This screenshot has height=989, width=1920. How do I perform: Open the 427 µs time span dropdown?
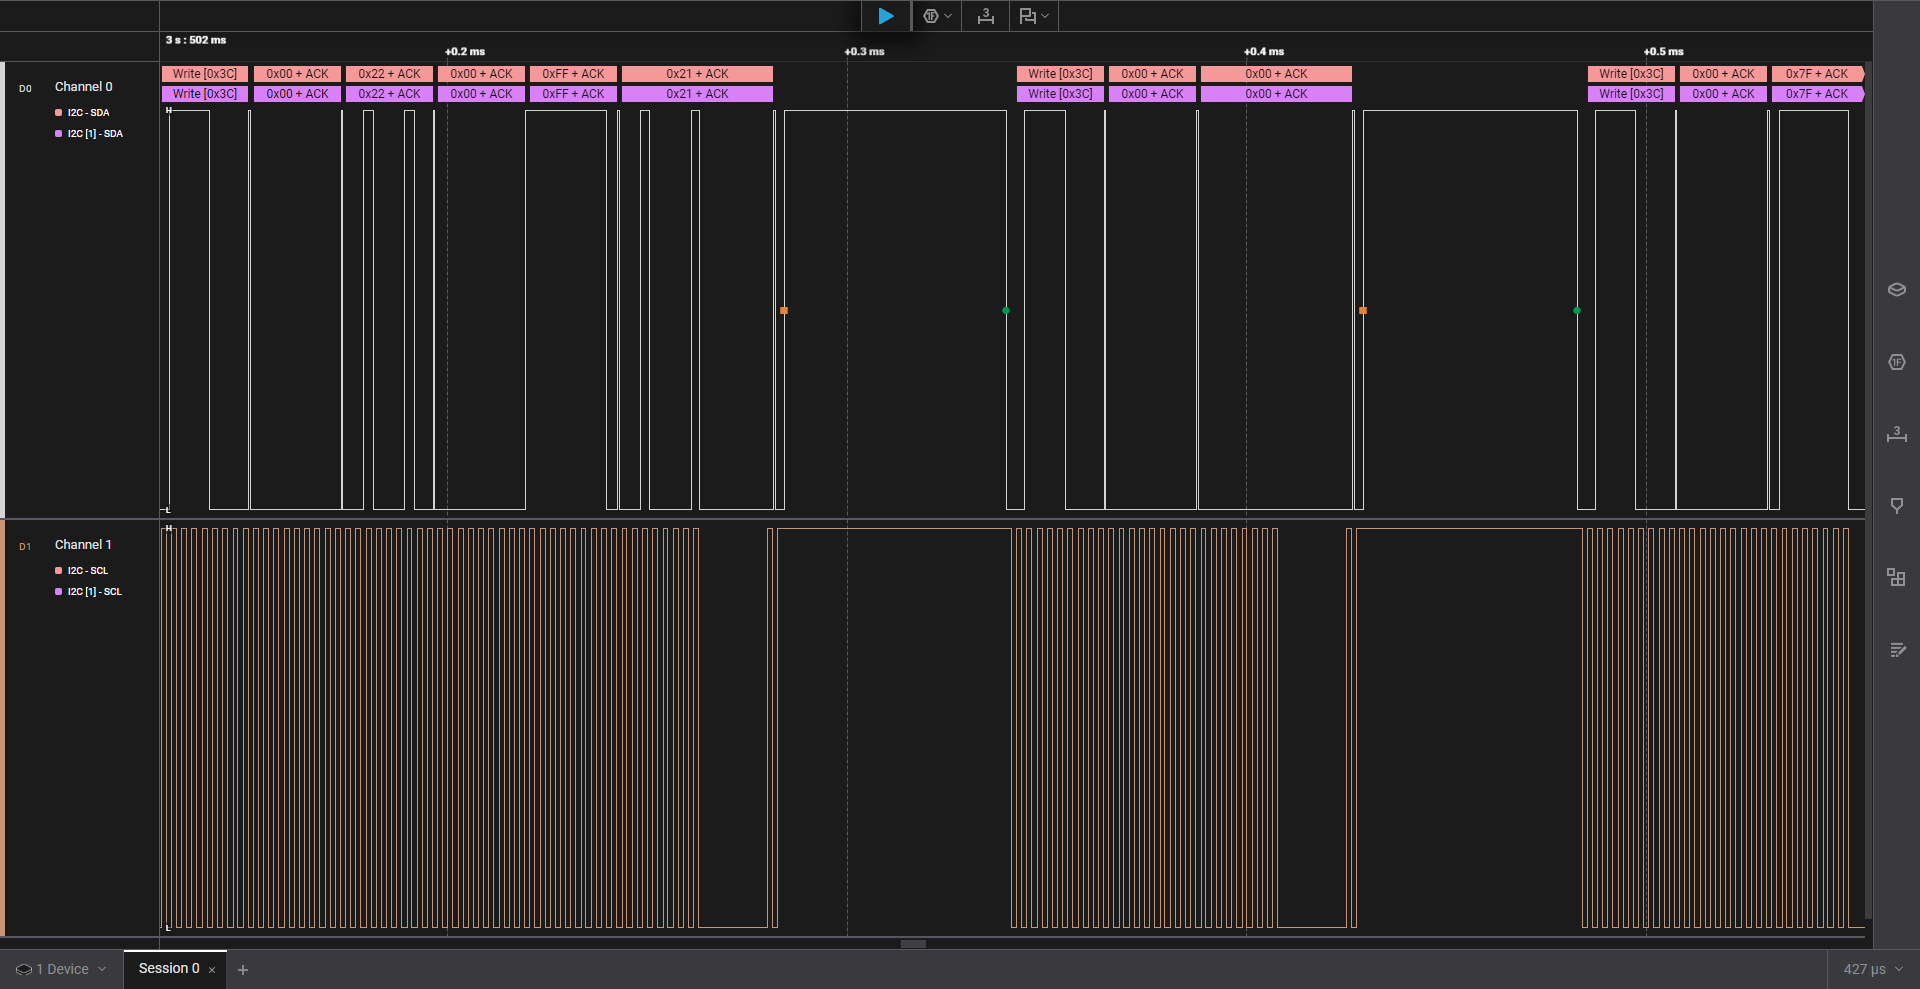point(1872,969)
